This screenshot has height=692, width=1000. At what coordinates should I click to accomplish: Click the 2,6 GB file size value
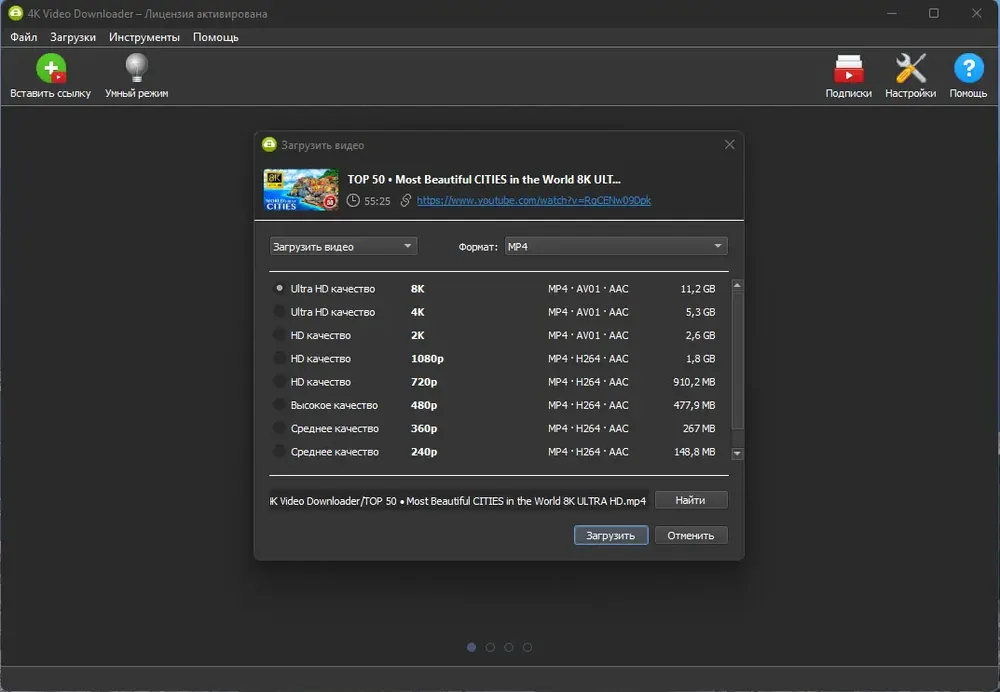tap(700, 335)
